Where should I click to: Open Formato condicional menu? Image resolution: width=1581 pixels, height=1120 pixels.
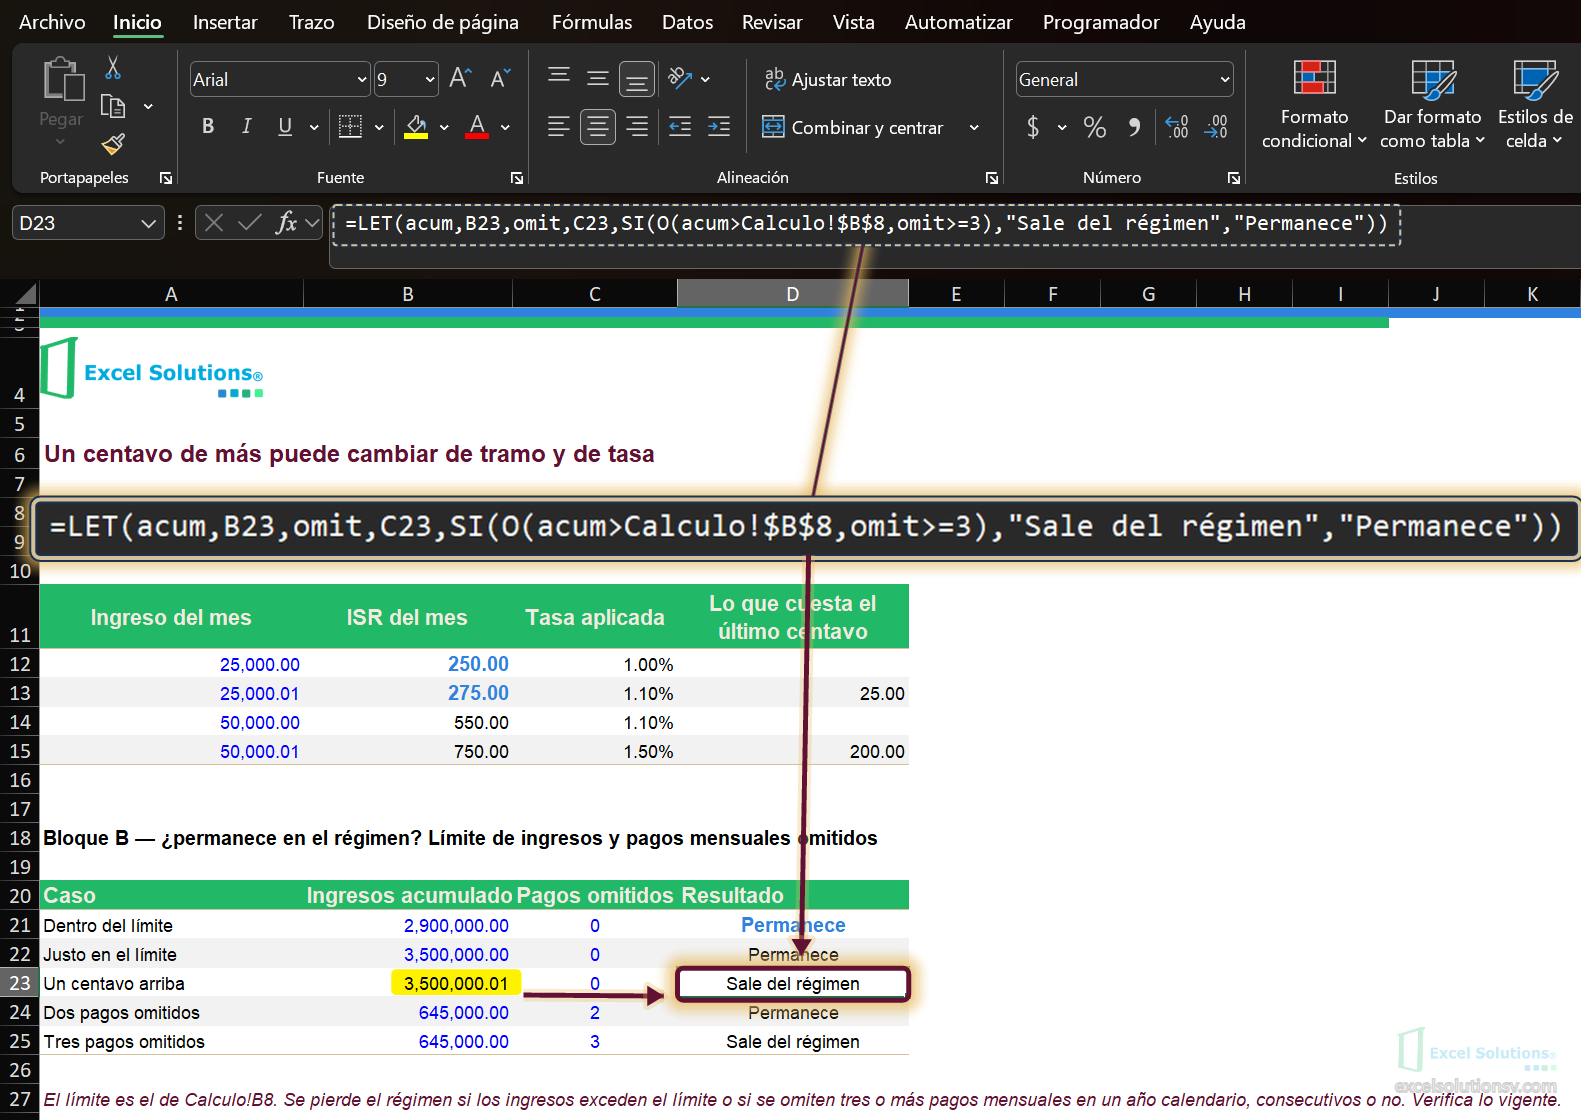1314,104
